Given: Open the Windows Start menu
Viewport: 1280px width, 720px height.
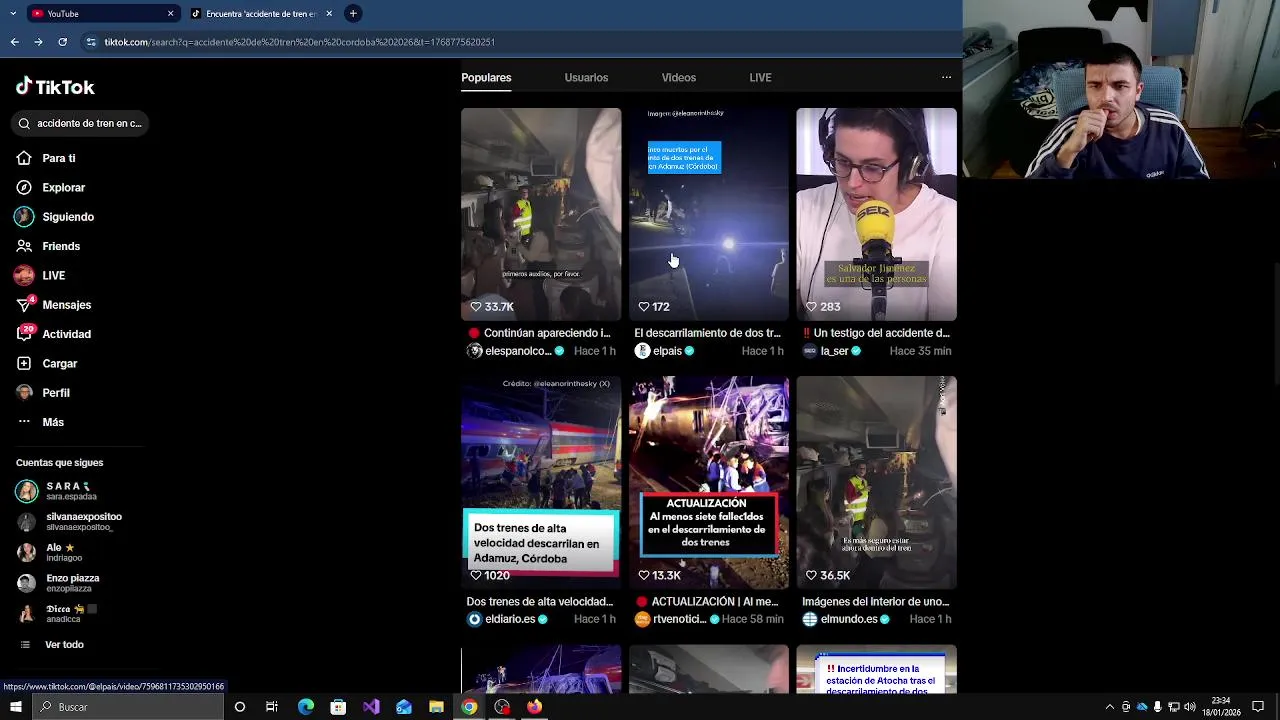Looking at the screenshot, I should pyautogui.click(x=15, y=707).
